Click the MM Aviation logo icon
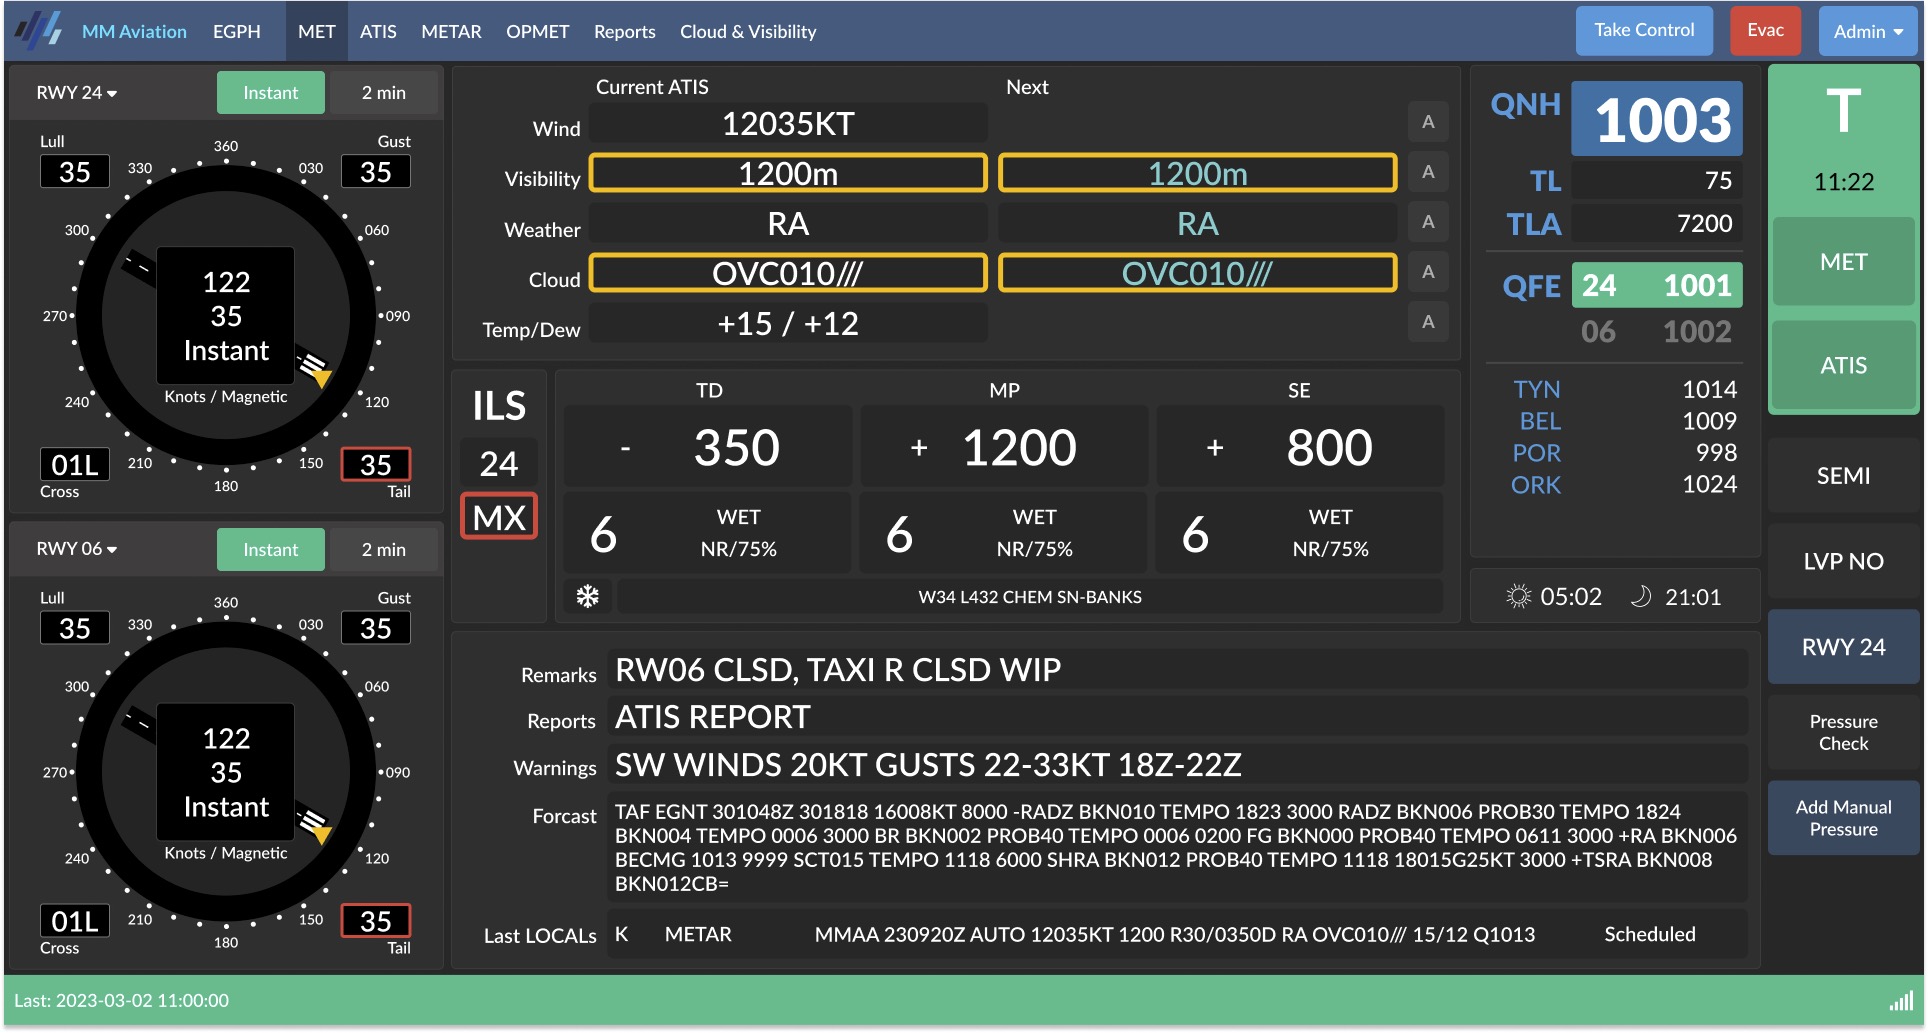Image resolution: width=1928 pixels, height=1033 pixels. click(x=39, y=31)
